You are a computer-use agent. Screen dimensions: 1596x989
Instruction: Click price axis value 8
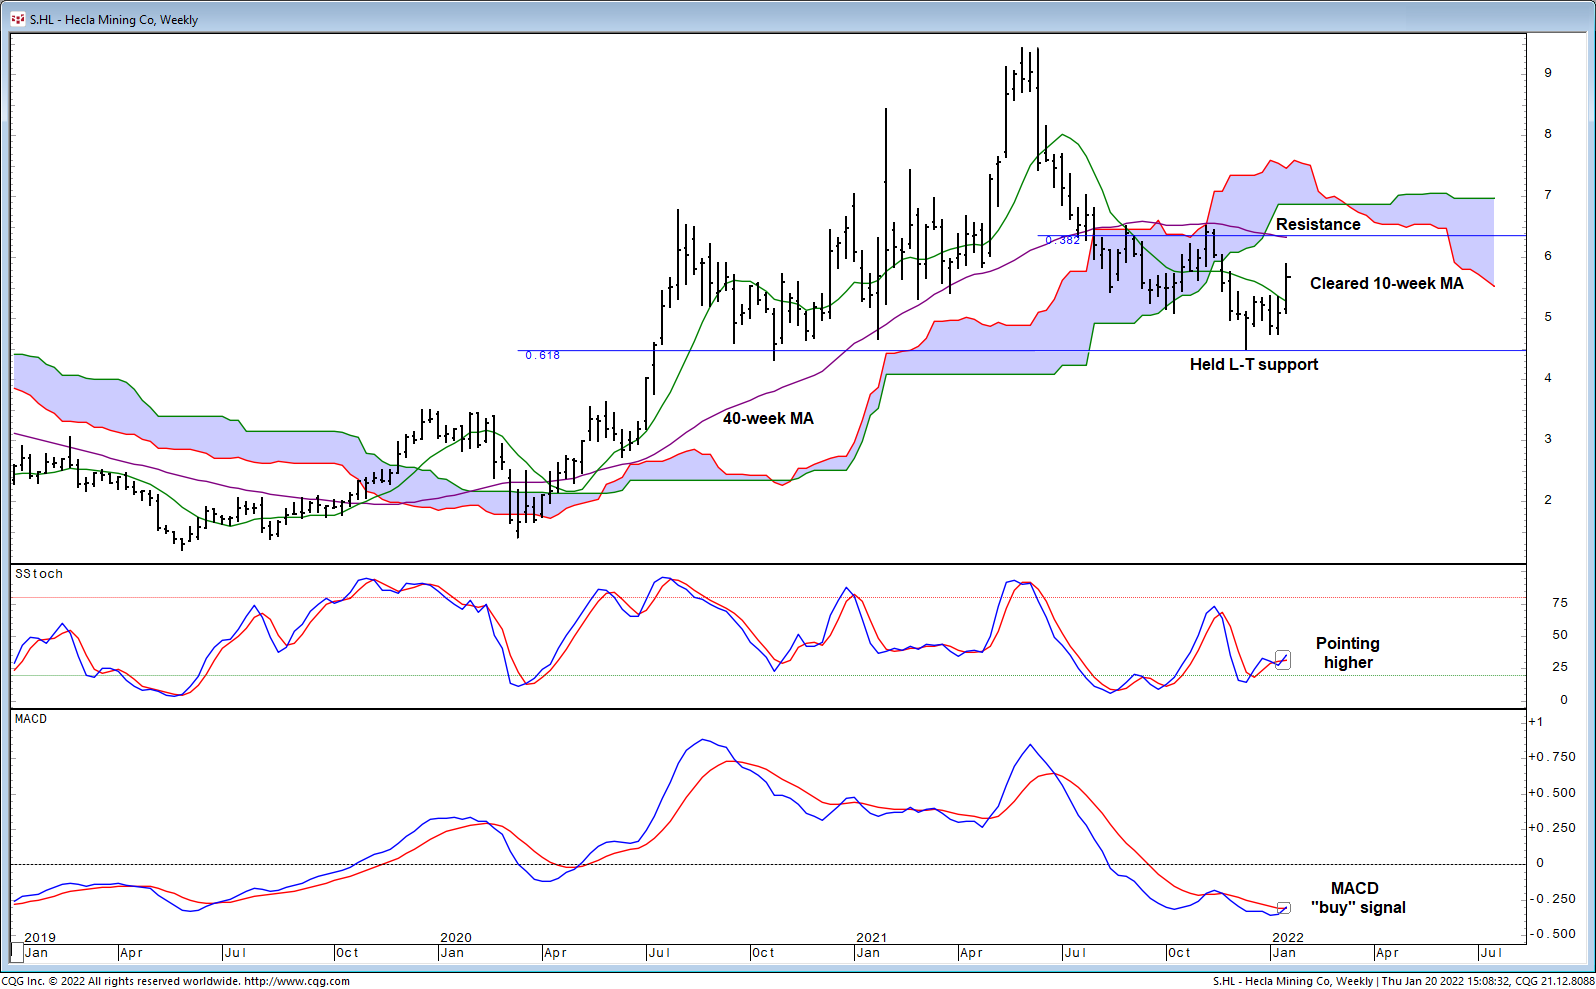coord(1548,134)
